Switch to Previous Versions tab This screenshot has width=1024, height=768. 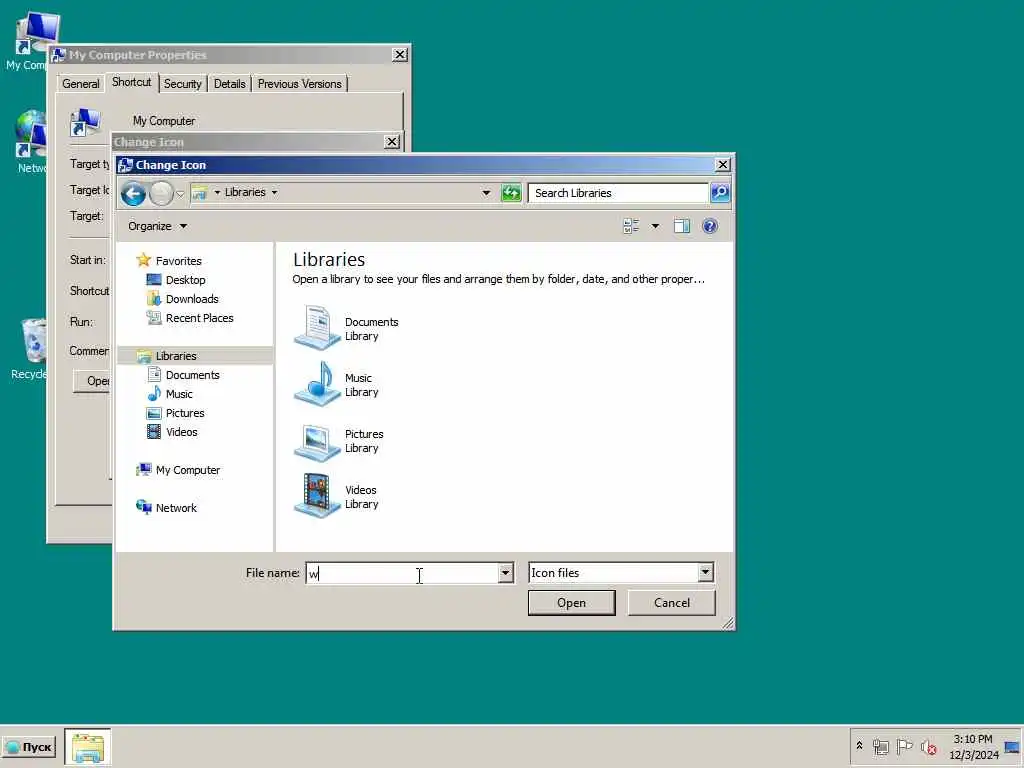pyautogui.click(x=300, y=84)
